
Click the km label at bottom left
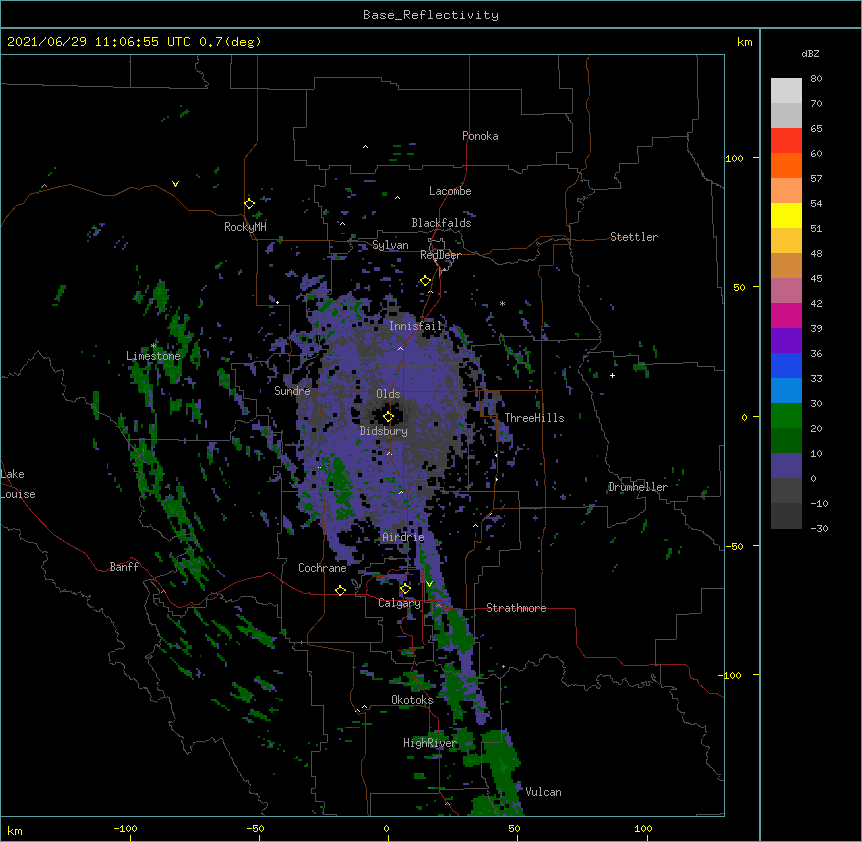15,830
